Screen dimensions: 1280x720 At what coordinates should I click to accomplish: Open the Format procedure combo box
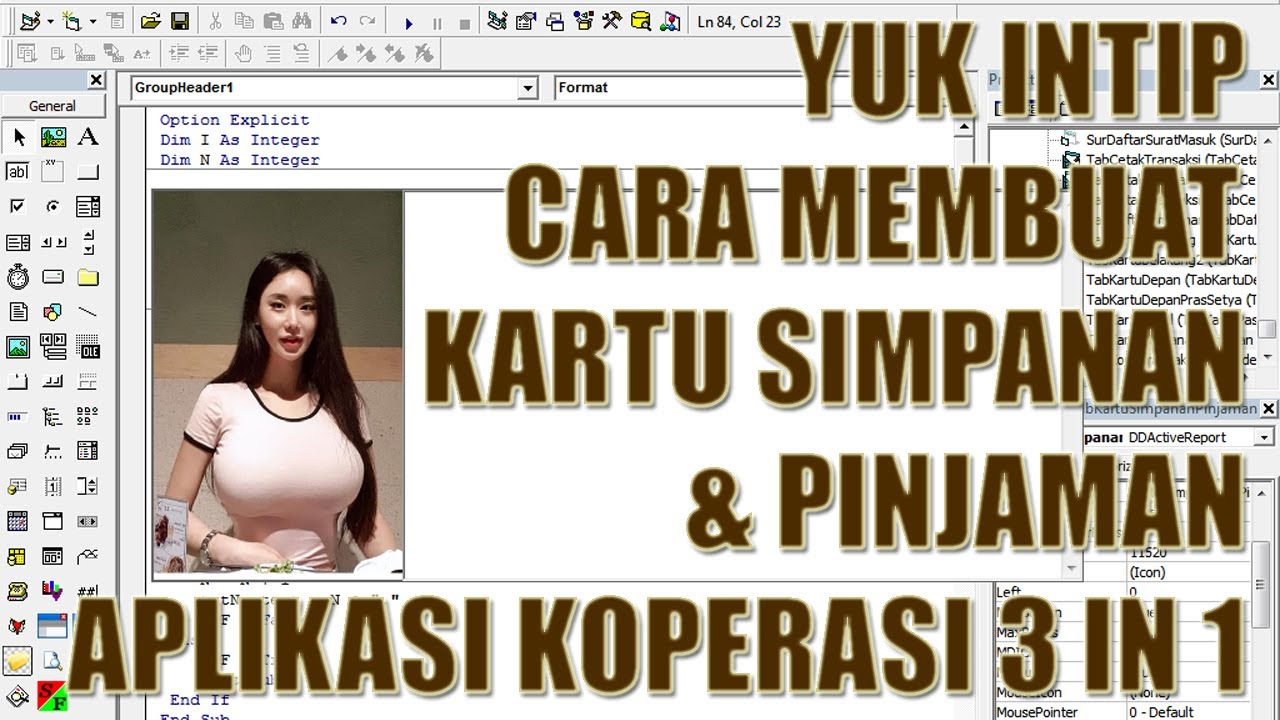pyautogui.click(x=680, y=88)
